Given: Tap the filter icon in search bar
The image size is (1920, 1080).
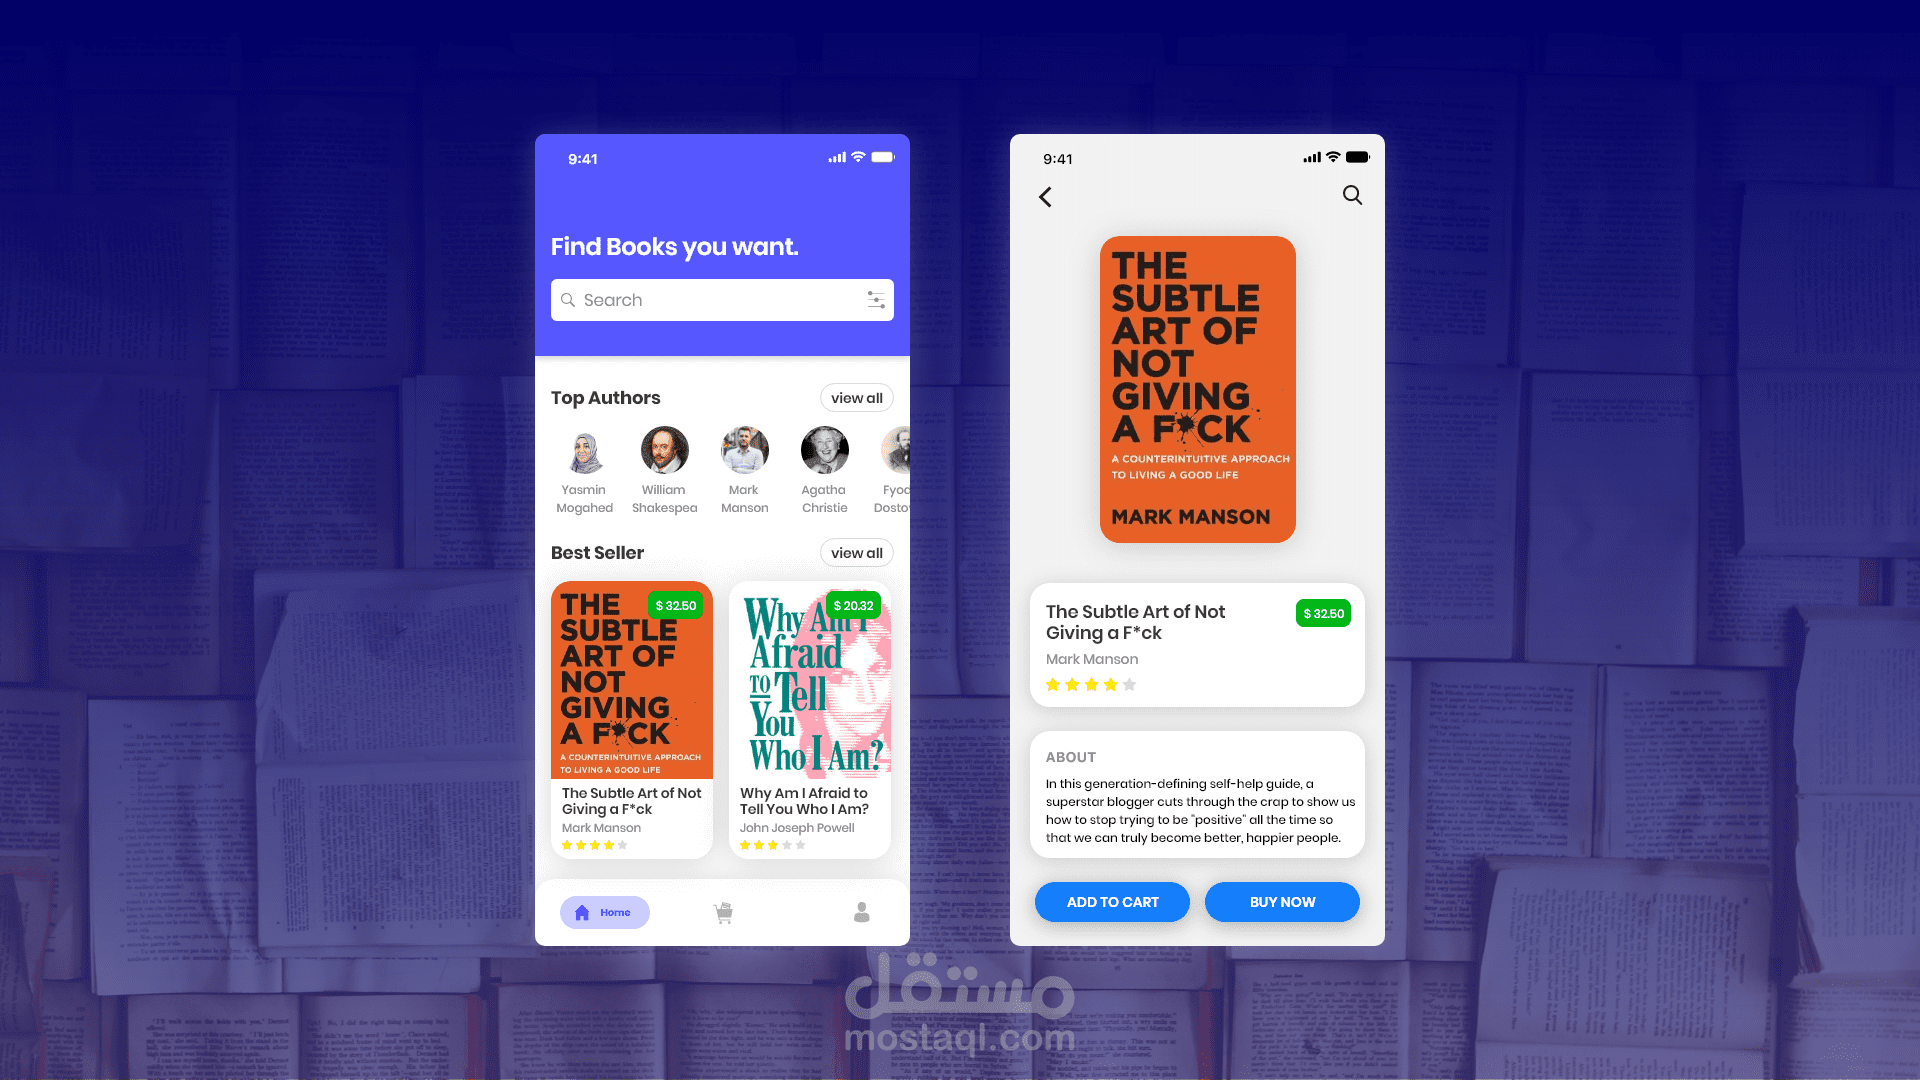Looking at the screenshot, I should (x=876, y=299).
